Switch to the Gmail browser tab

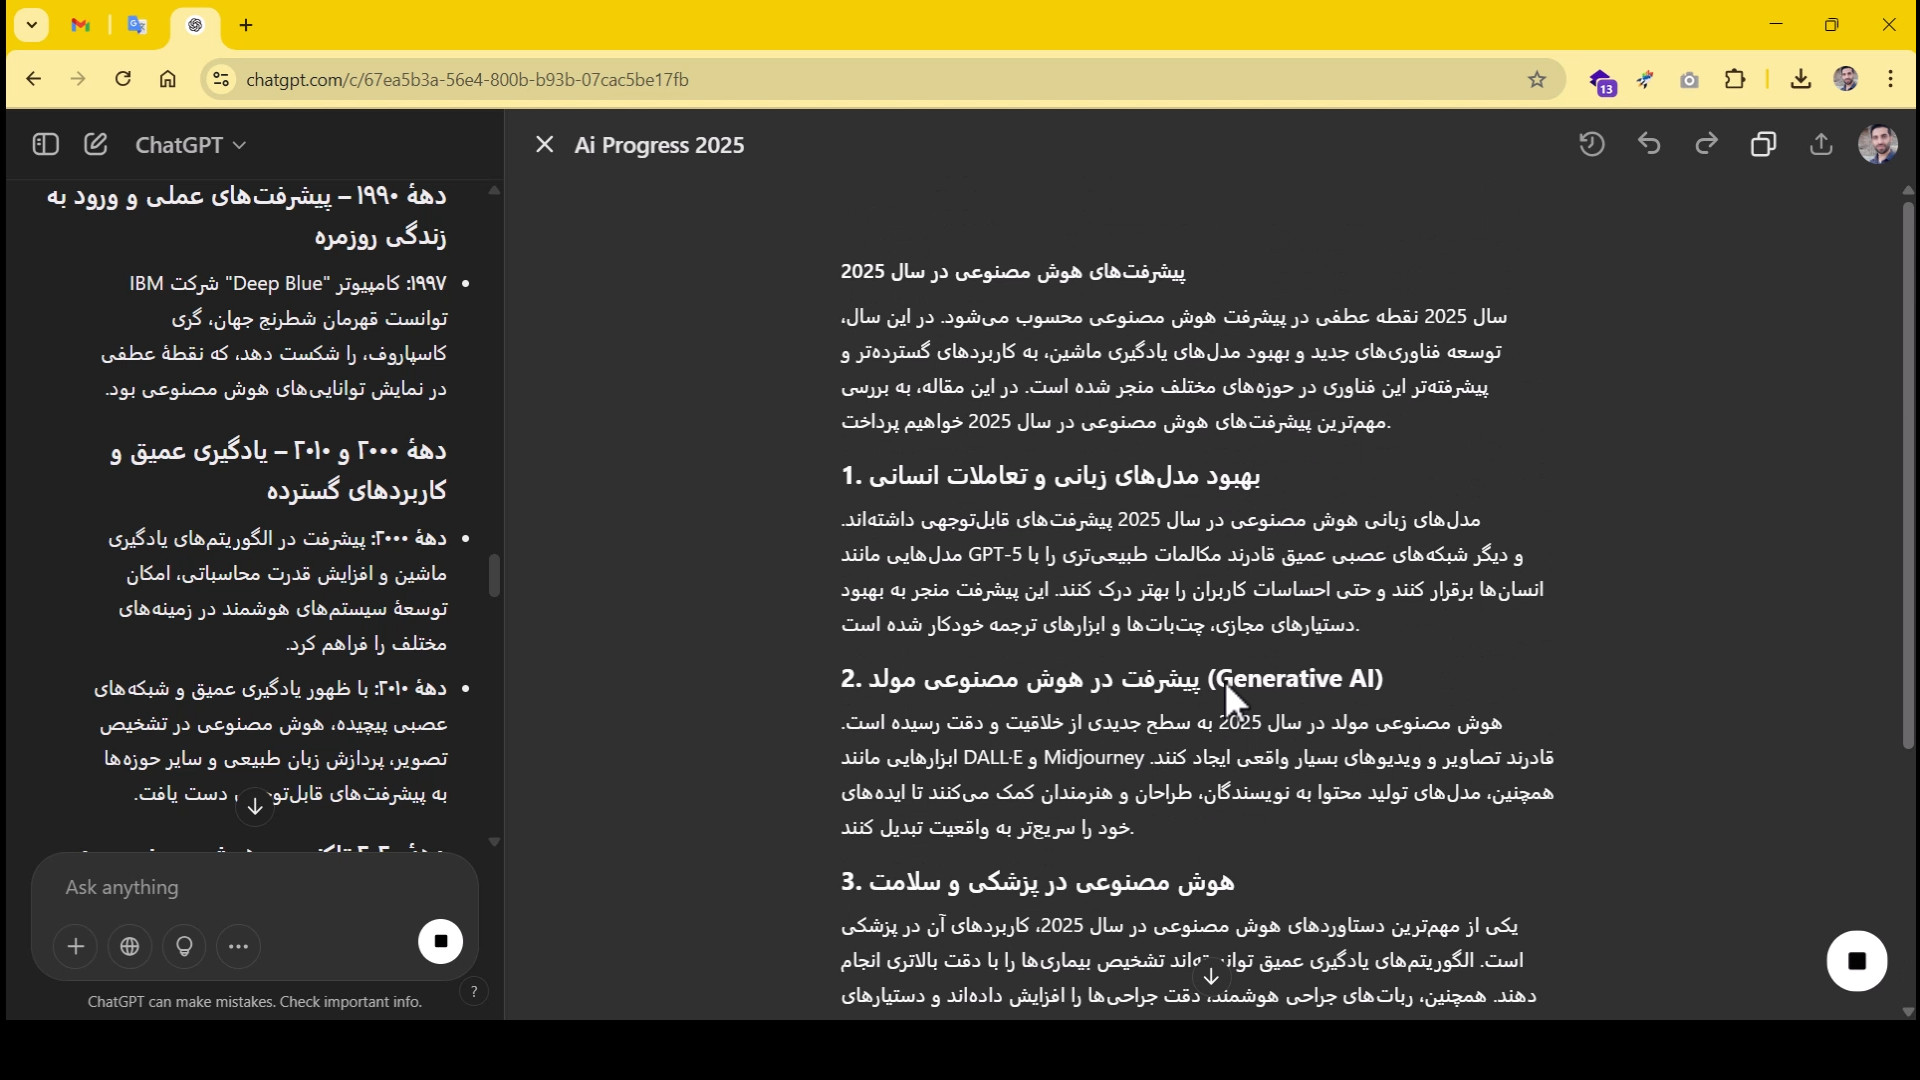click(x=81, y=26)
